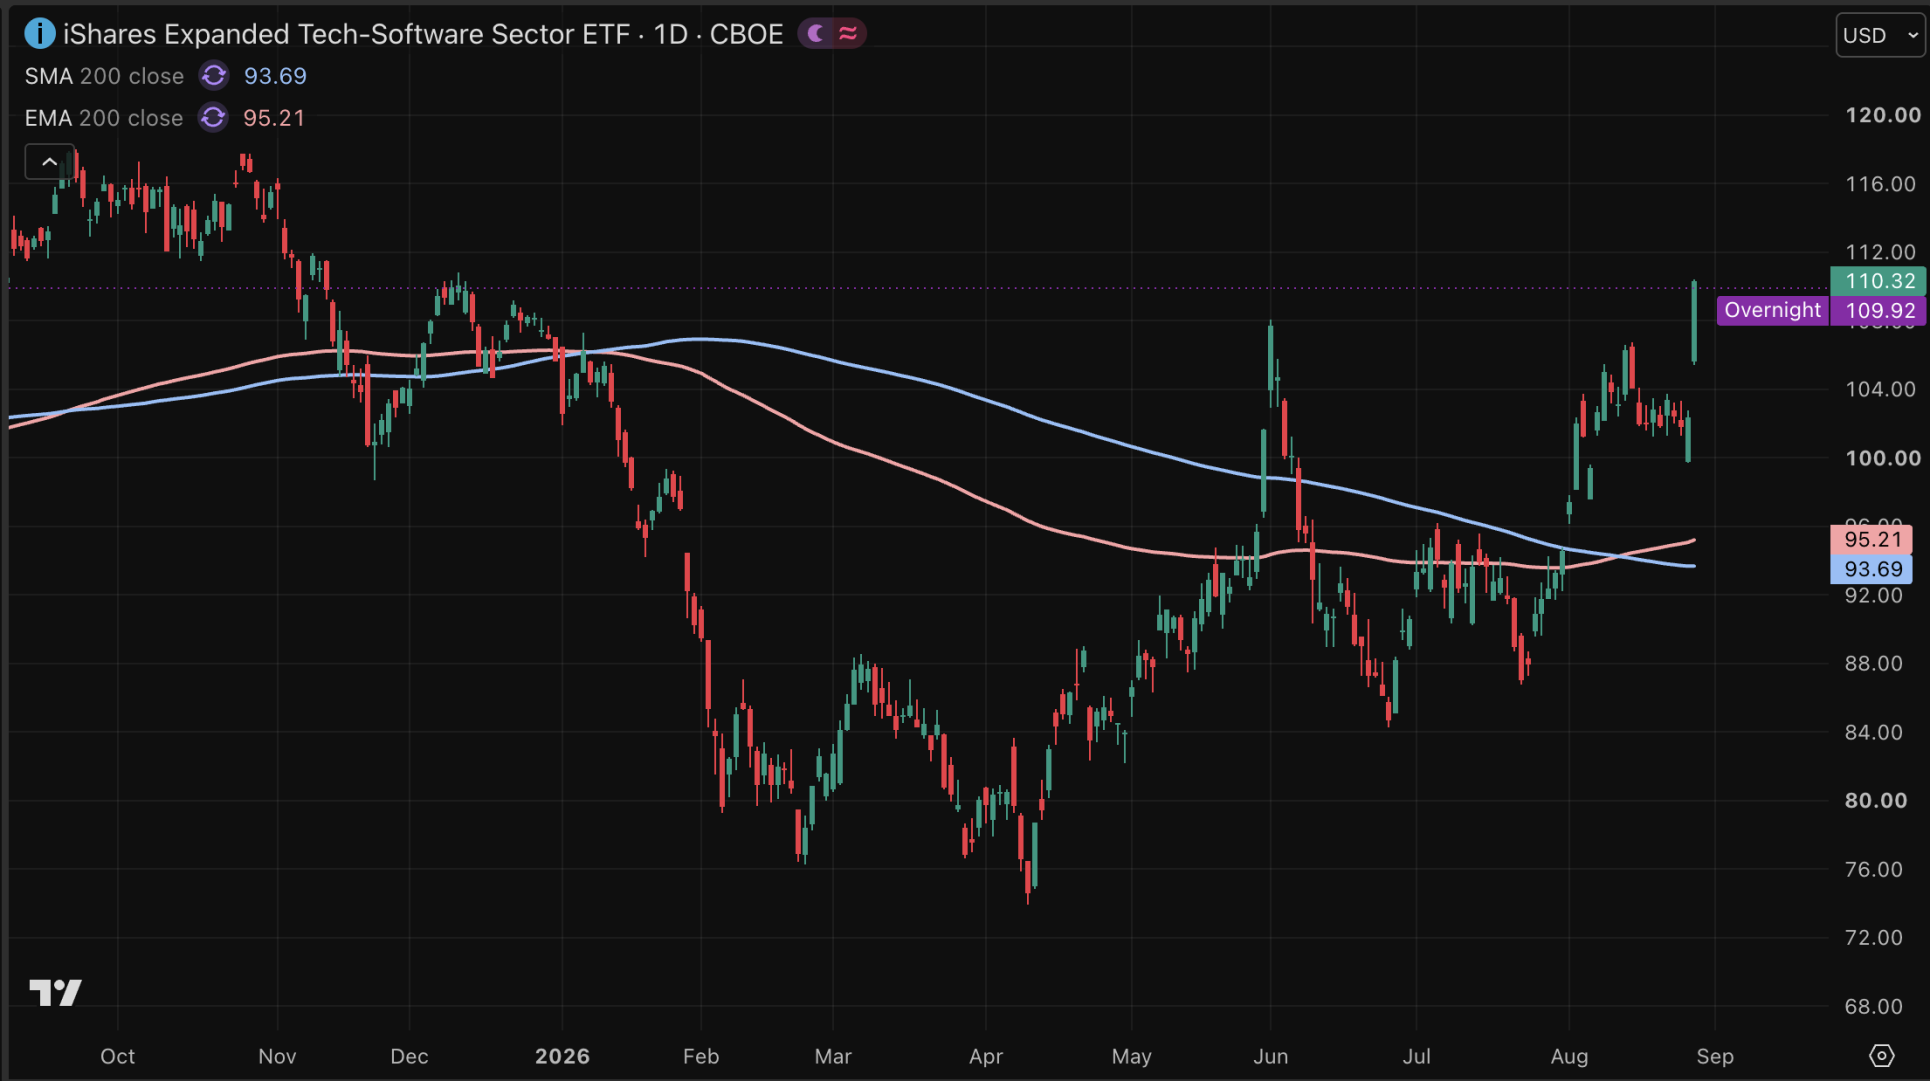1930x1081 pixels.
Task: Click the Overnight price label
Action: (1772, 310)
